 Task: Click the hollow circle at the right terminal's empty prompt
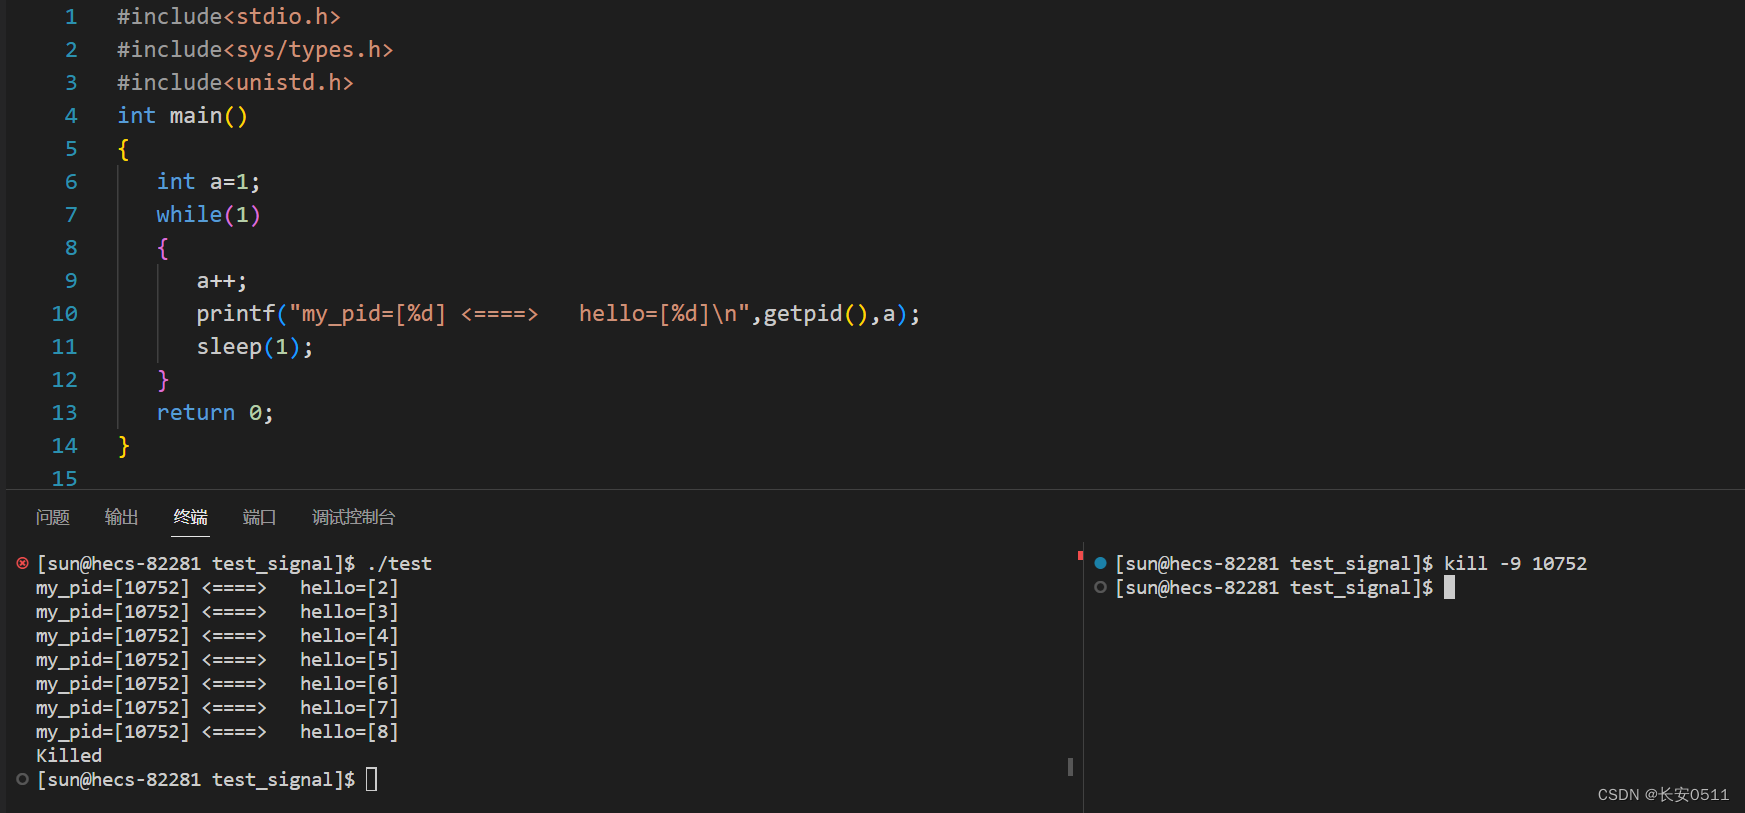pyautogui.click(x=1100, y=587)
